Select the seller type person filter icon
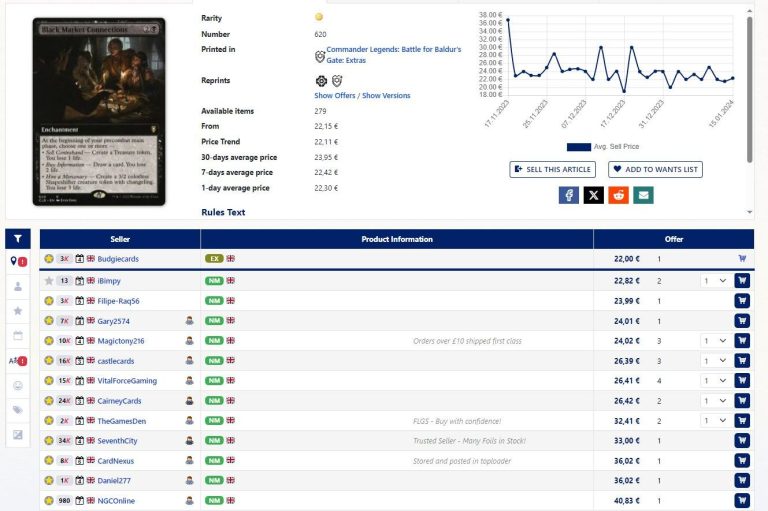This screenshot has width=768, height=511. [18, 286]
